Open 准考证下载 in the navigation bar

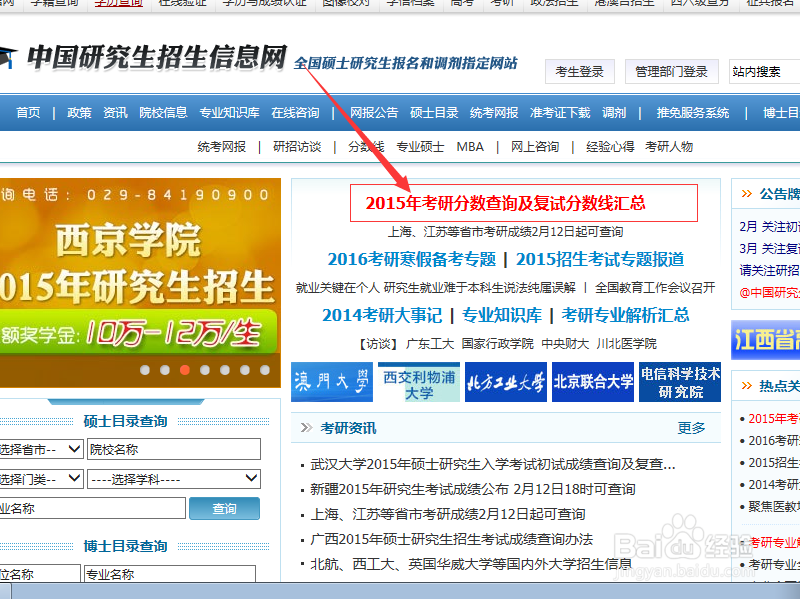tap(560, 112)
